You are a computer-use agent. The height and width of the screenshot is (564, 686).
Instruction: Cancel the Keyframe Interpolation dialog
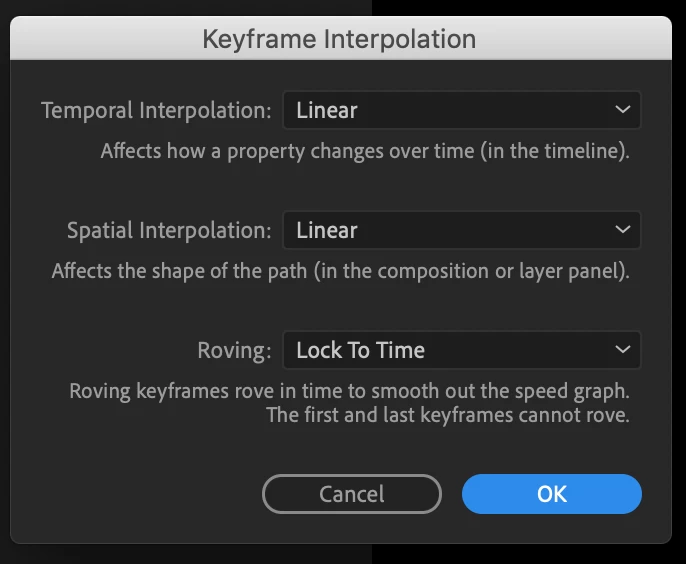click(351, 493)
